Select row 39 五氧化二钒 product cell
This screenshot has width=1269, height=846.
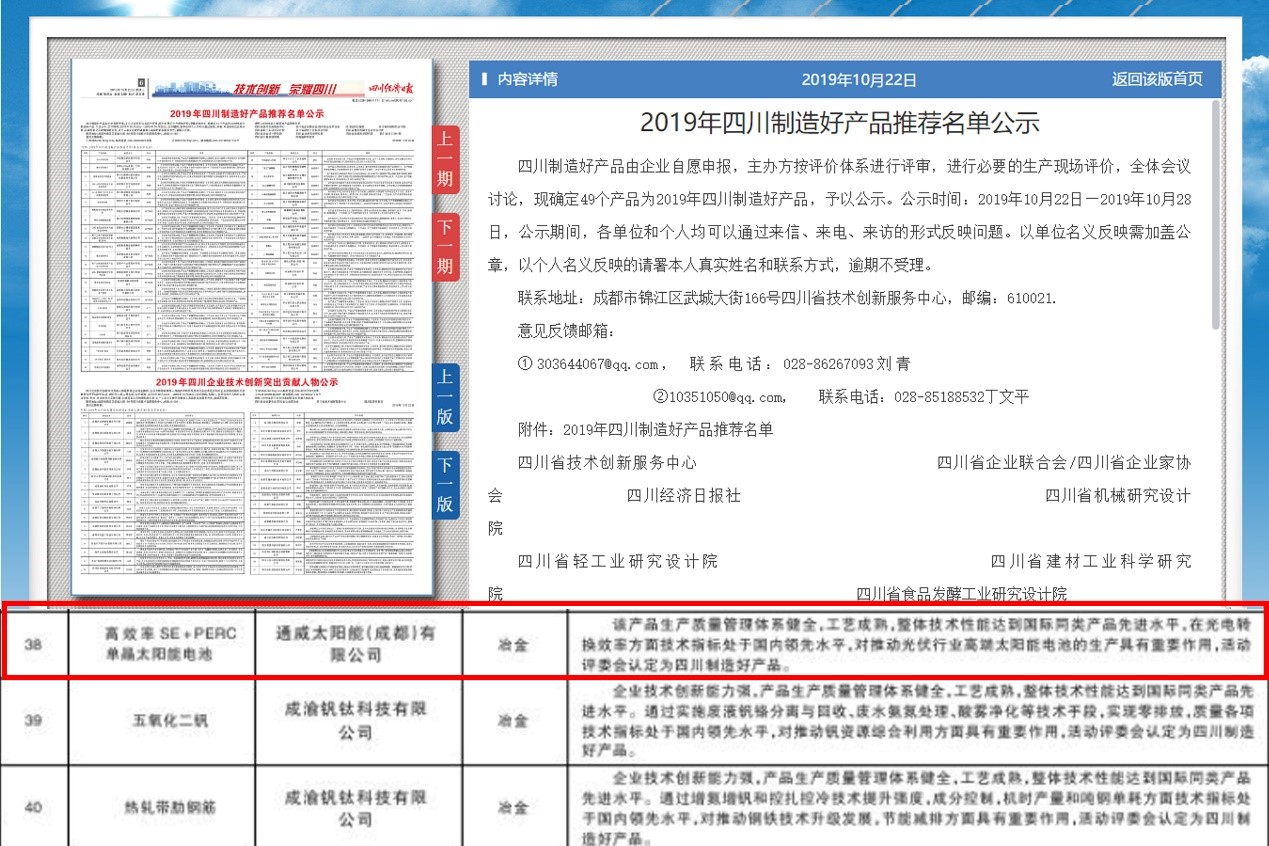160,720
